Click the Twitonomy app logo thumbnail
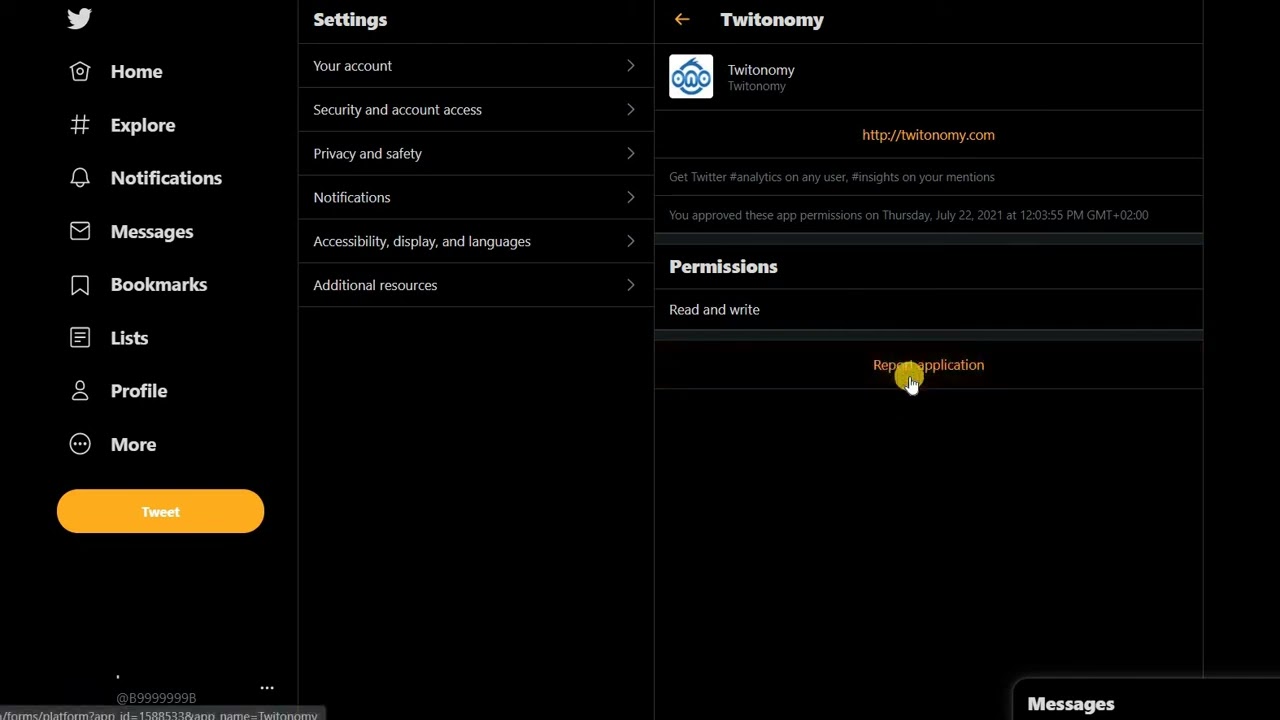The height and width of the screenshot is (720, 1280). [x=691, y=77]
